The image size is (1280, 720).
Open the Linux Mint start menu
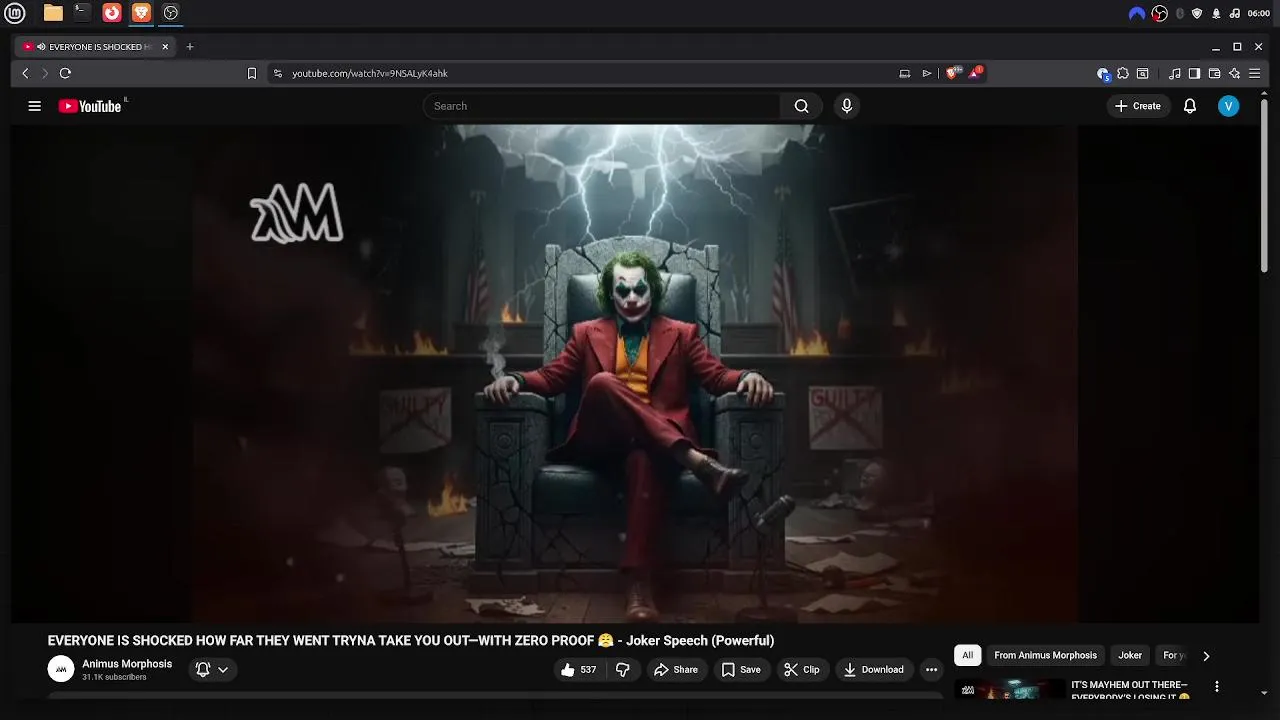[x=15, y=13]
